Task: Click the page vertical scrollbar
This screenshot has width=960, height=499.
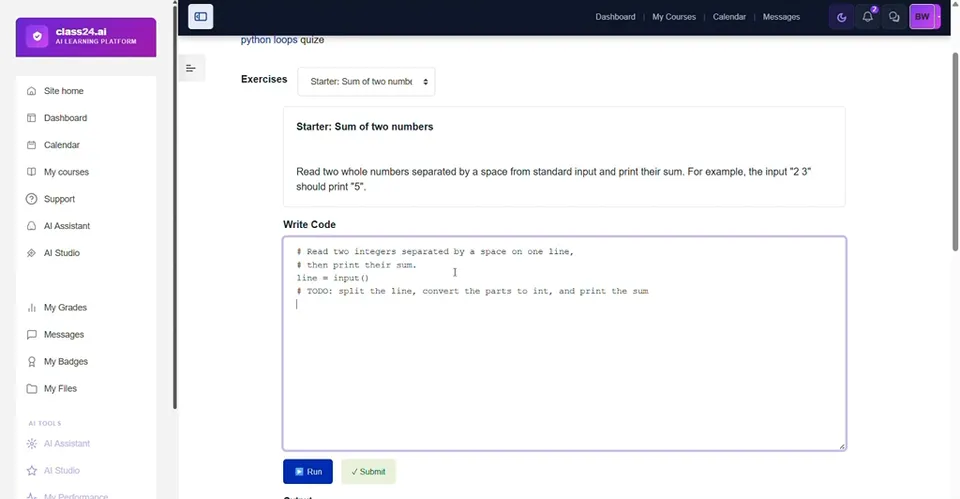Action: (955, 152)
